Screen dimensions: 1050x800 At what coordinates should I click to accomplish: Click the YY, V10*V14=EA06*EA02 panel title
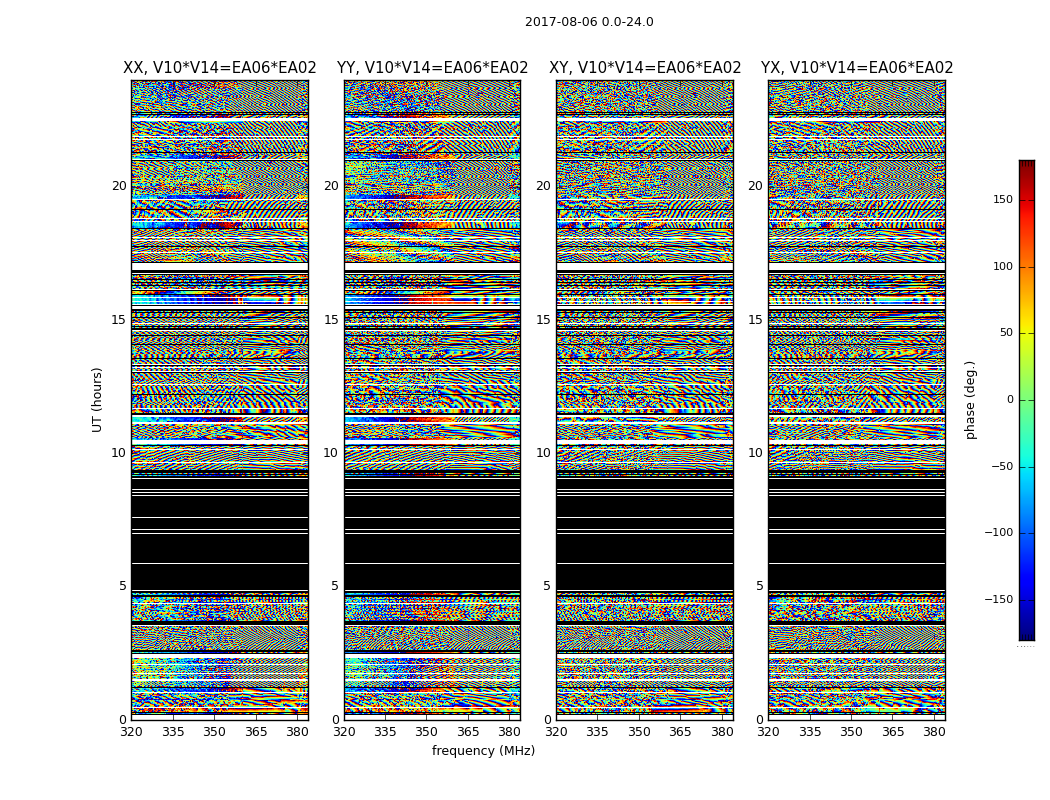(x=433, y=68)
